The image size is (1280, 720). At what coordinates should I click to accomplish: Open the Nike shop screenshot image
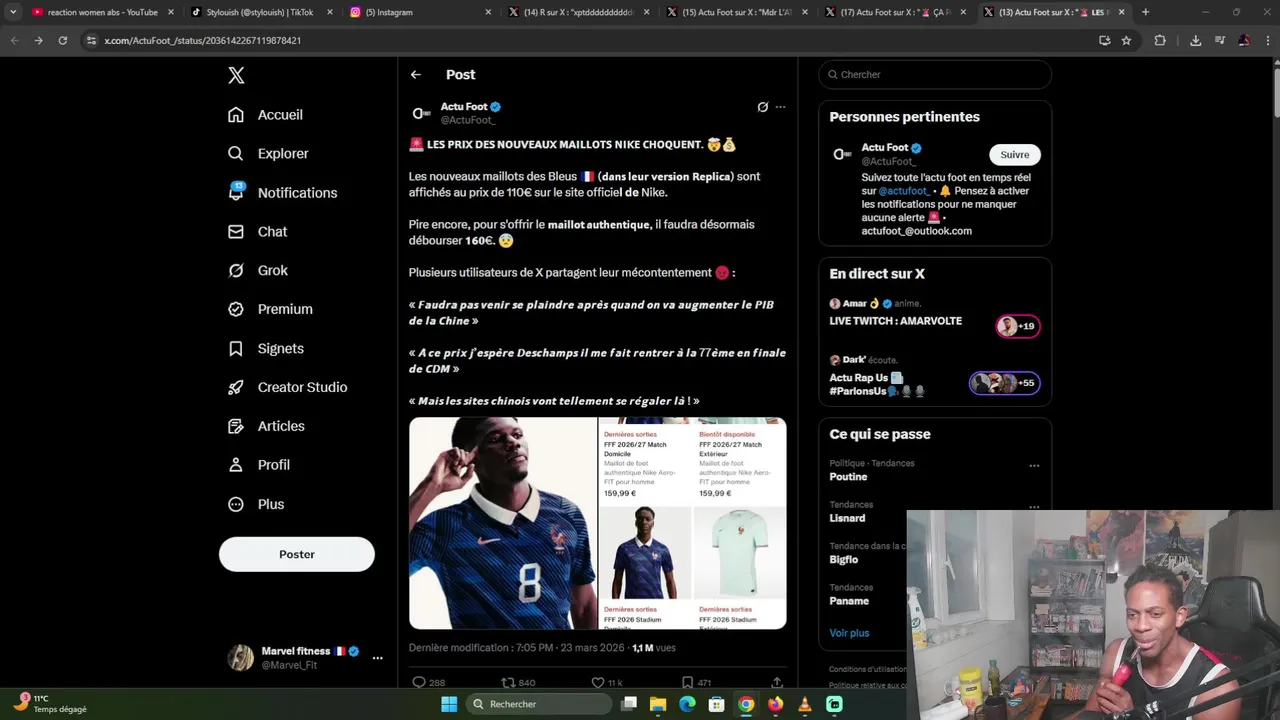(693, 523)
